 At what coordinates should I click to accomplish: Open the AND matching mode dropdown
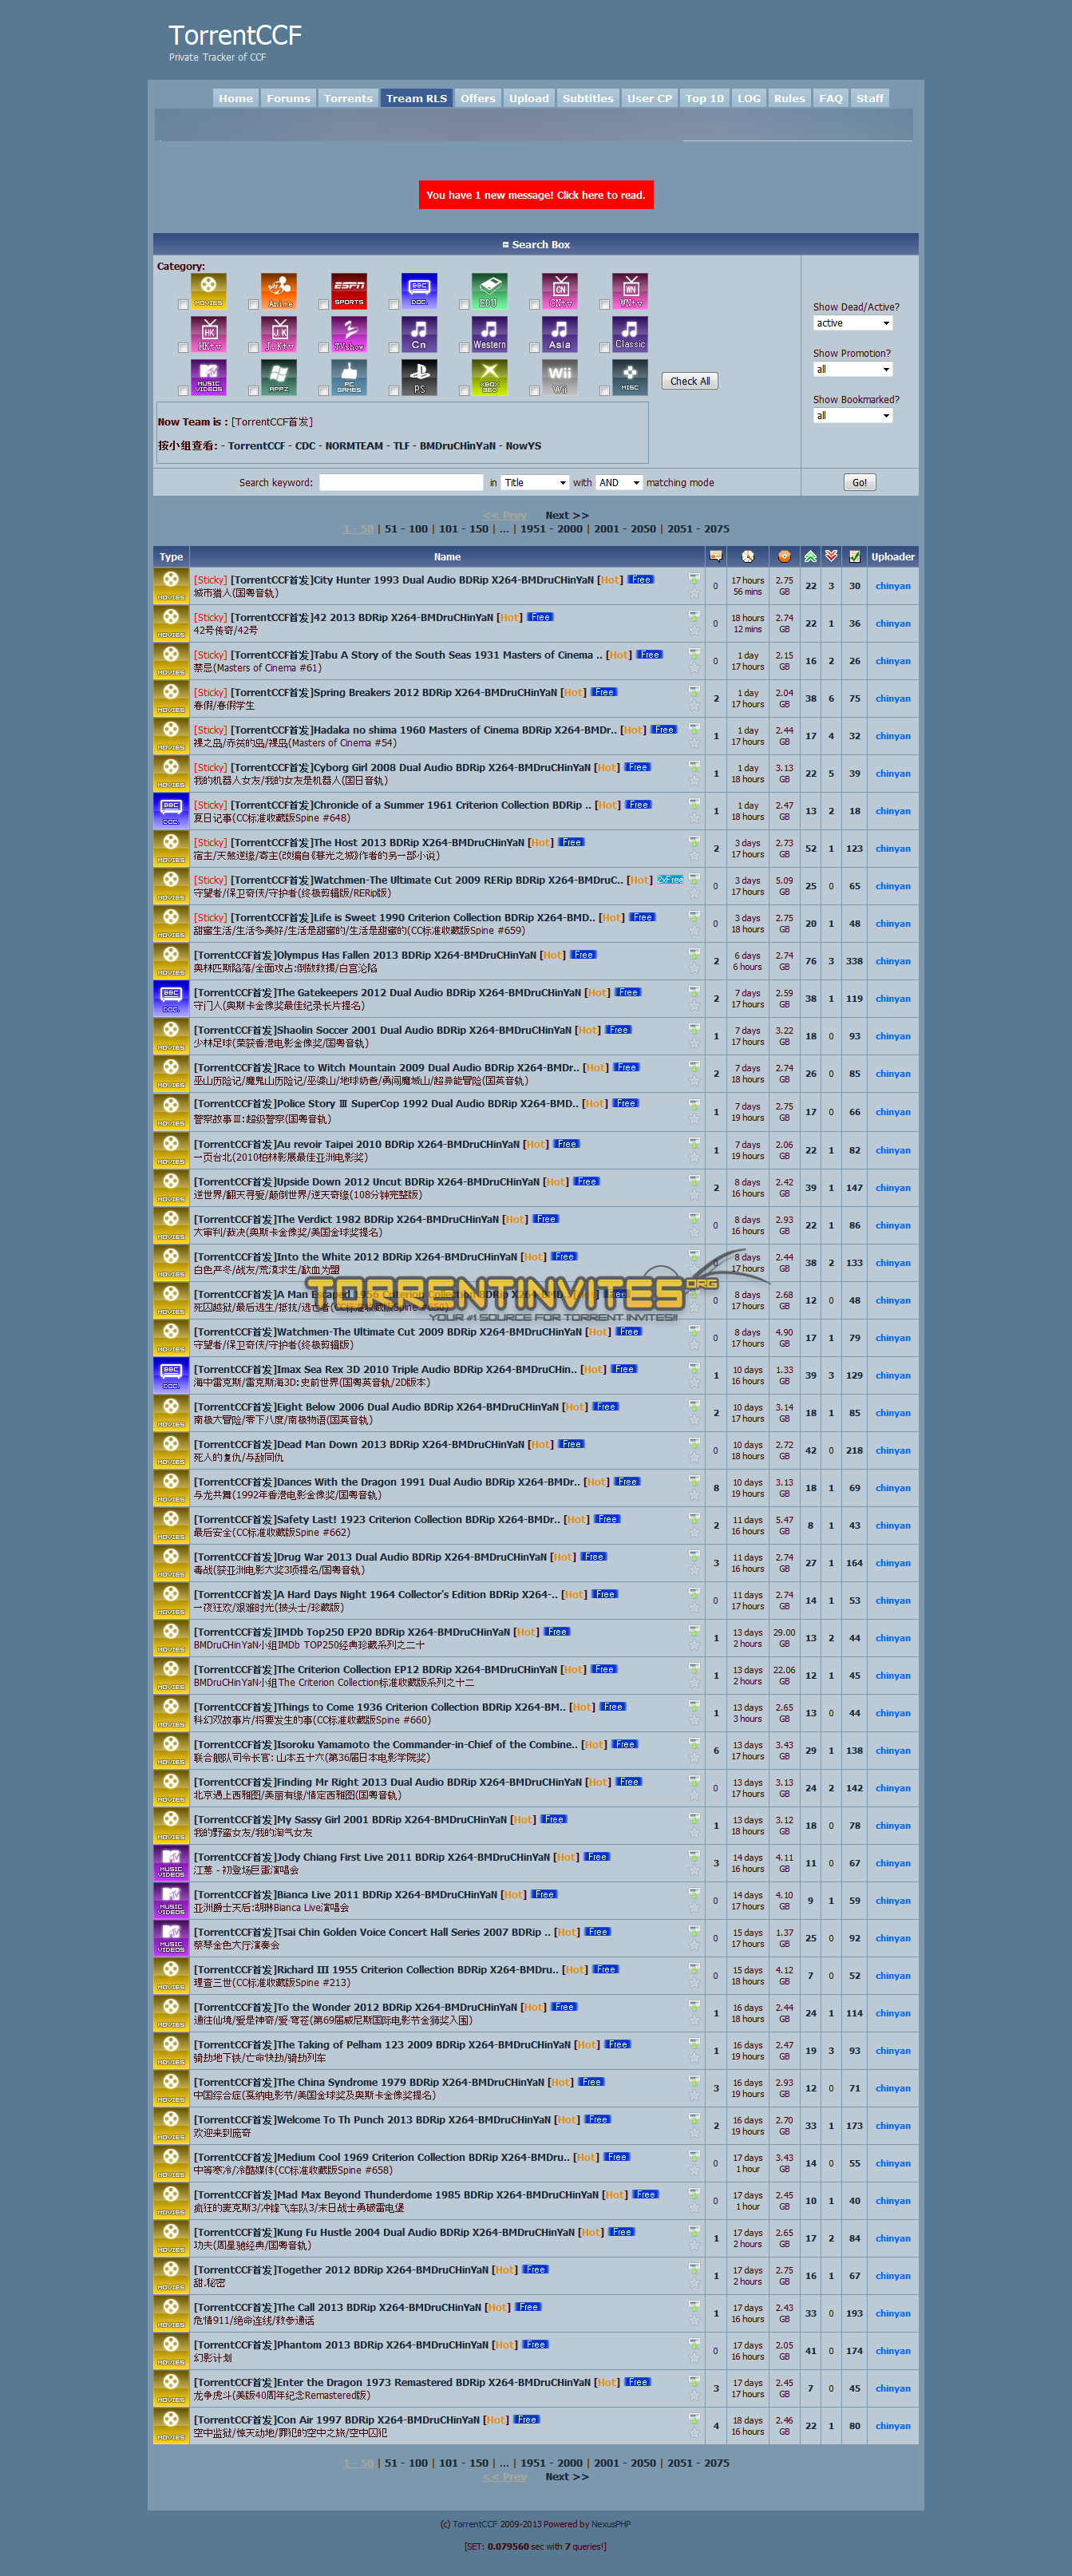tap(619, 482)
